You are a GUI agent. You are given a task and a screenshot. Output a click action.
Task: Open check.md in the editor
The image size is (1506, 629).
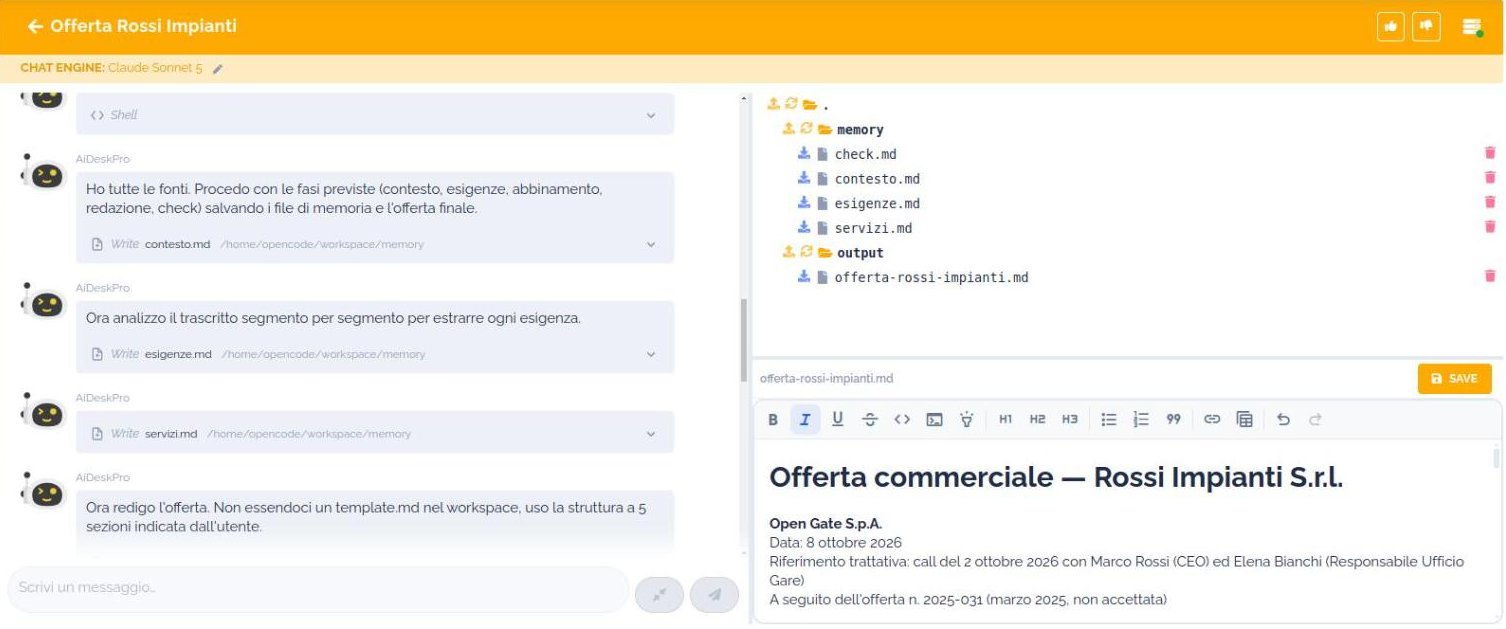point(865,154)
